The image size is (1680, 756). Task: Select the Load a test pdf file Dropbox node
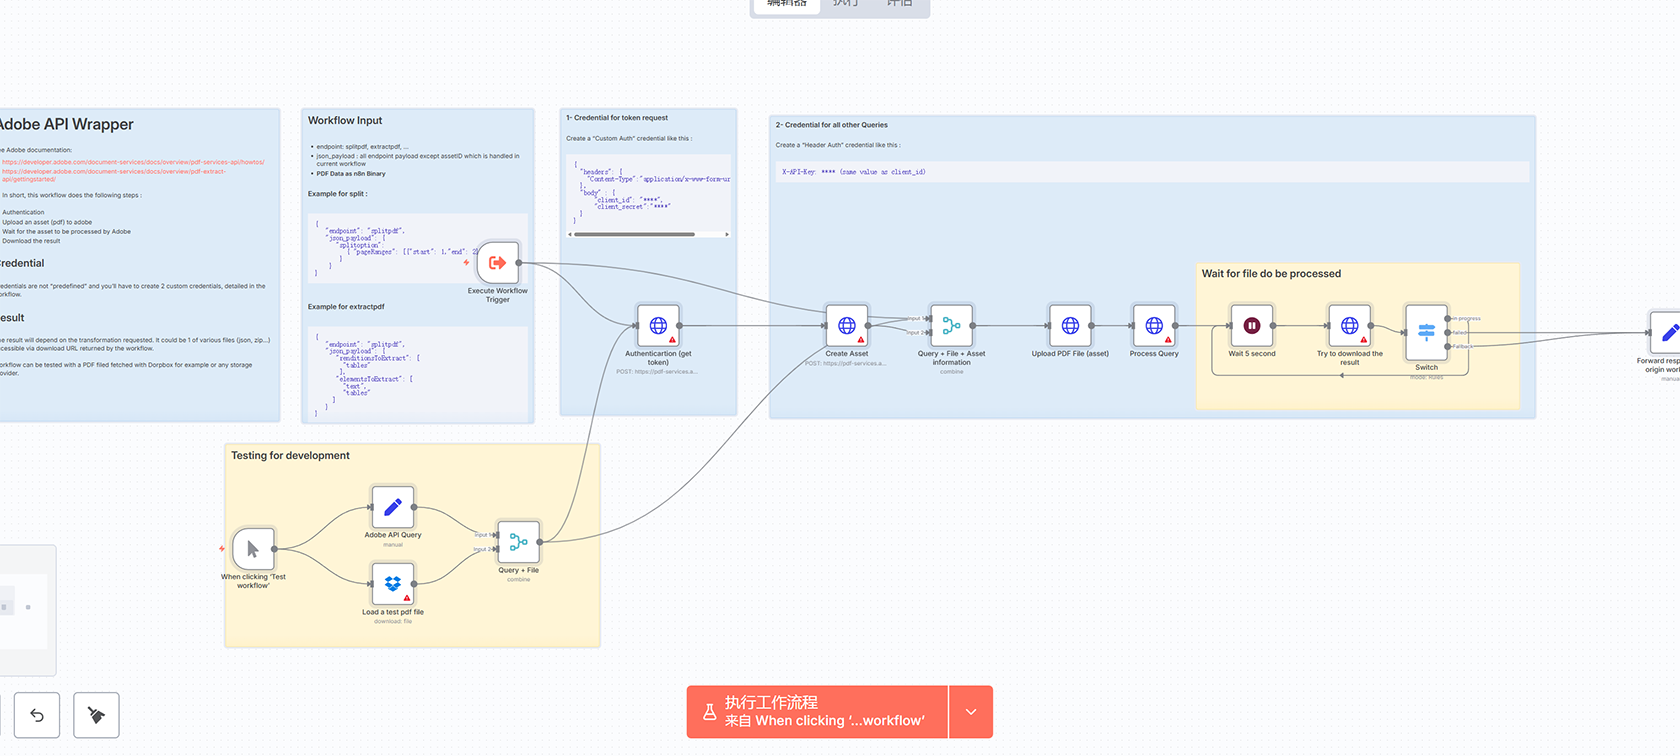tap(393, 584)
